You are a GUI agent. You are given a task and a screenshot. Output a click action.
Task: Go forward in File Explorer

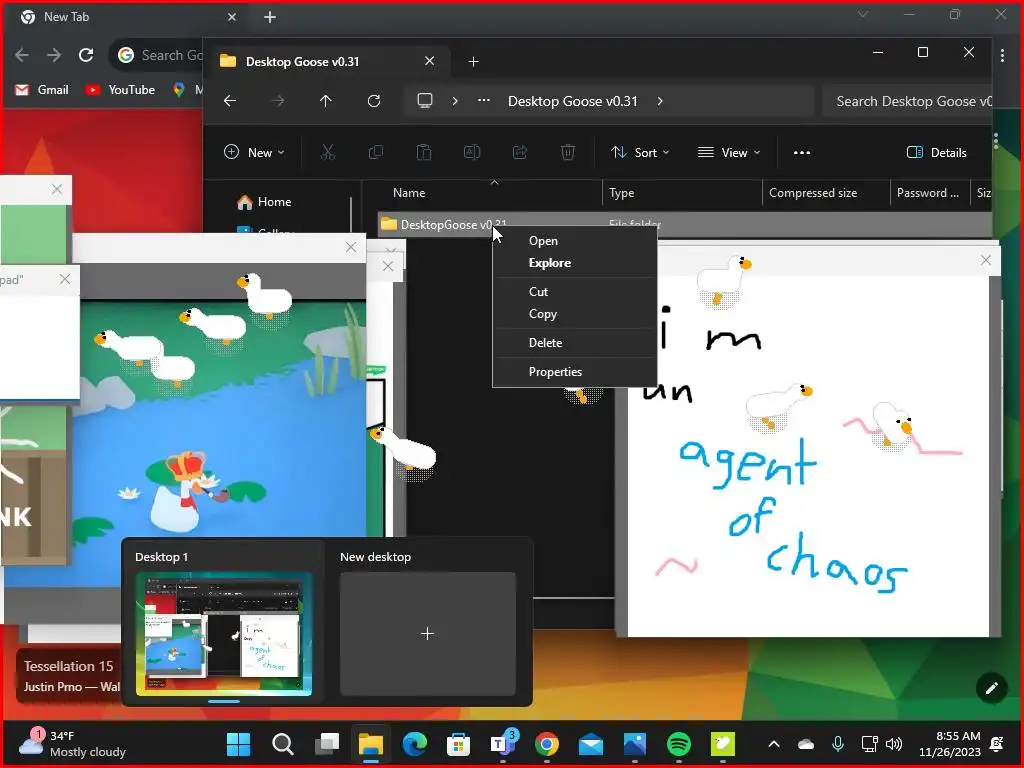(278, 101)
